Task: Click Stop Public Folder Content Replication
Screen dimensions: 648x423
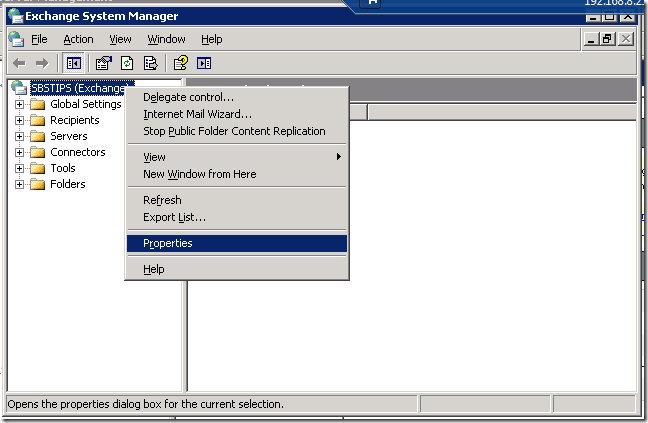Action: click(x=234, y=131)
